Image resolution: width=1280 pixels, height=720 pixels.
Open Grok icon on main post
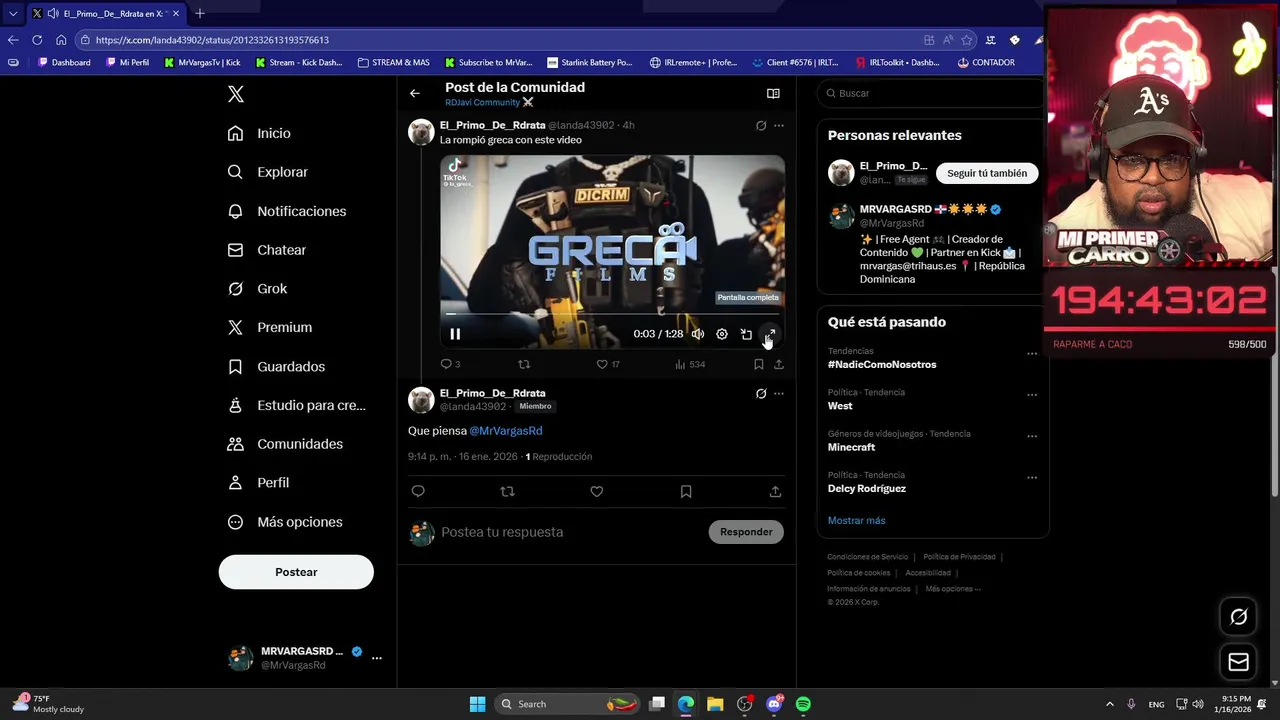761,394
